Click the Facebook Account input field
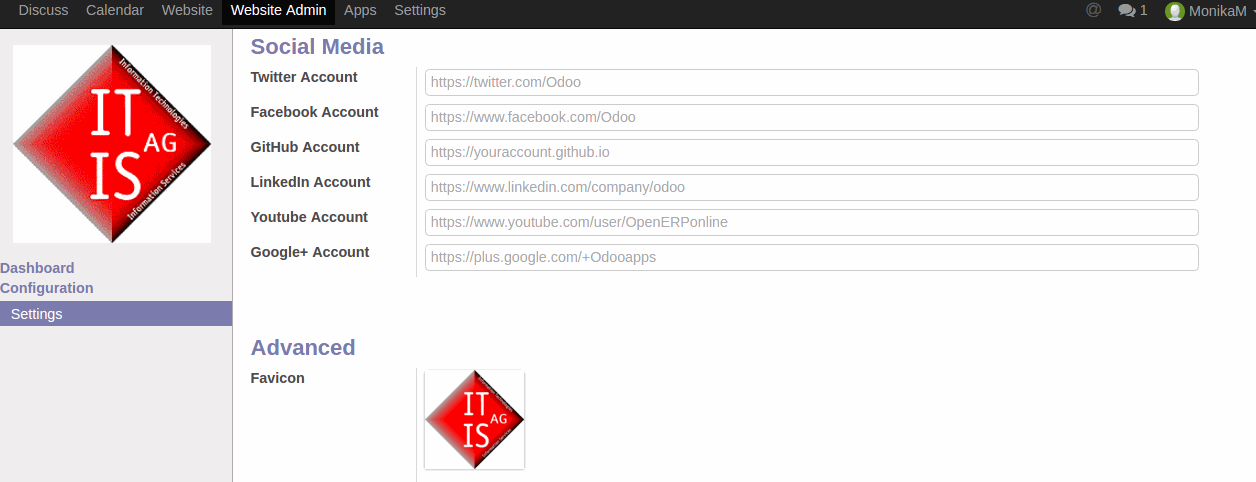Screen dimensions: 1256x482 pyautogui.click(x=812, y=117)
